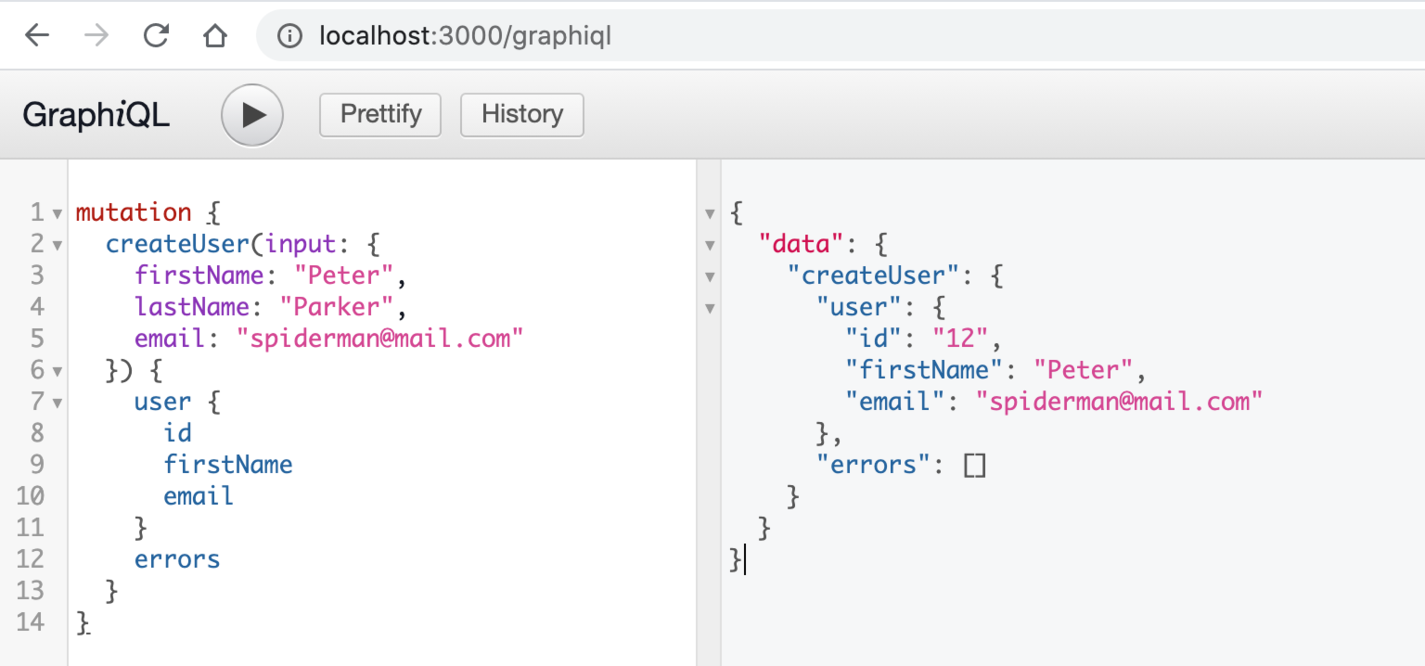
Task: Place cursor on the email value in query
Action: point(380,338)
